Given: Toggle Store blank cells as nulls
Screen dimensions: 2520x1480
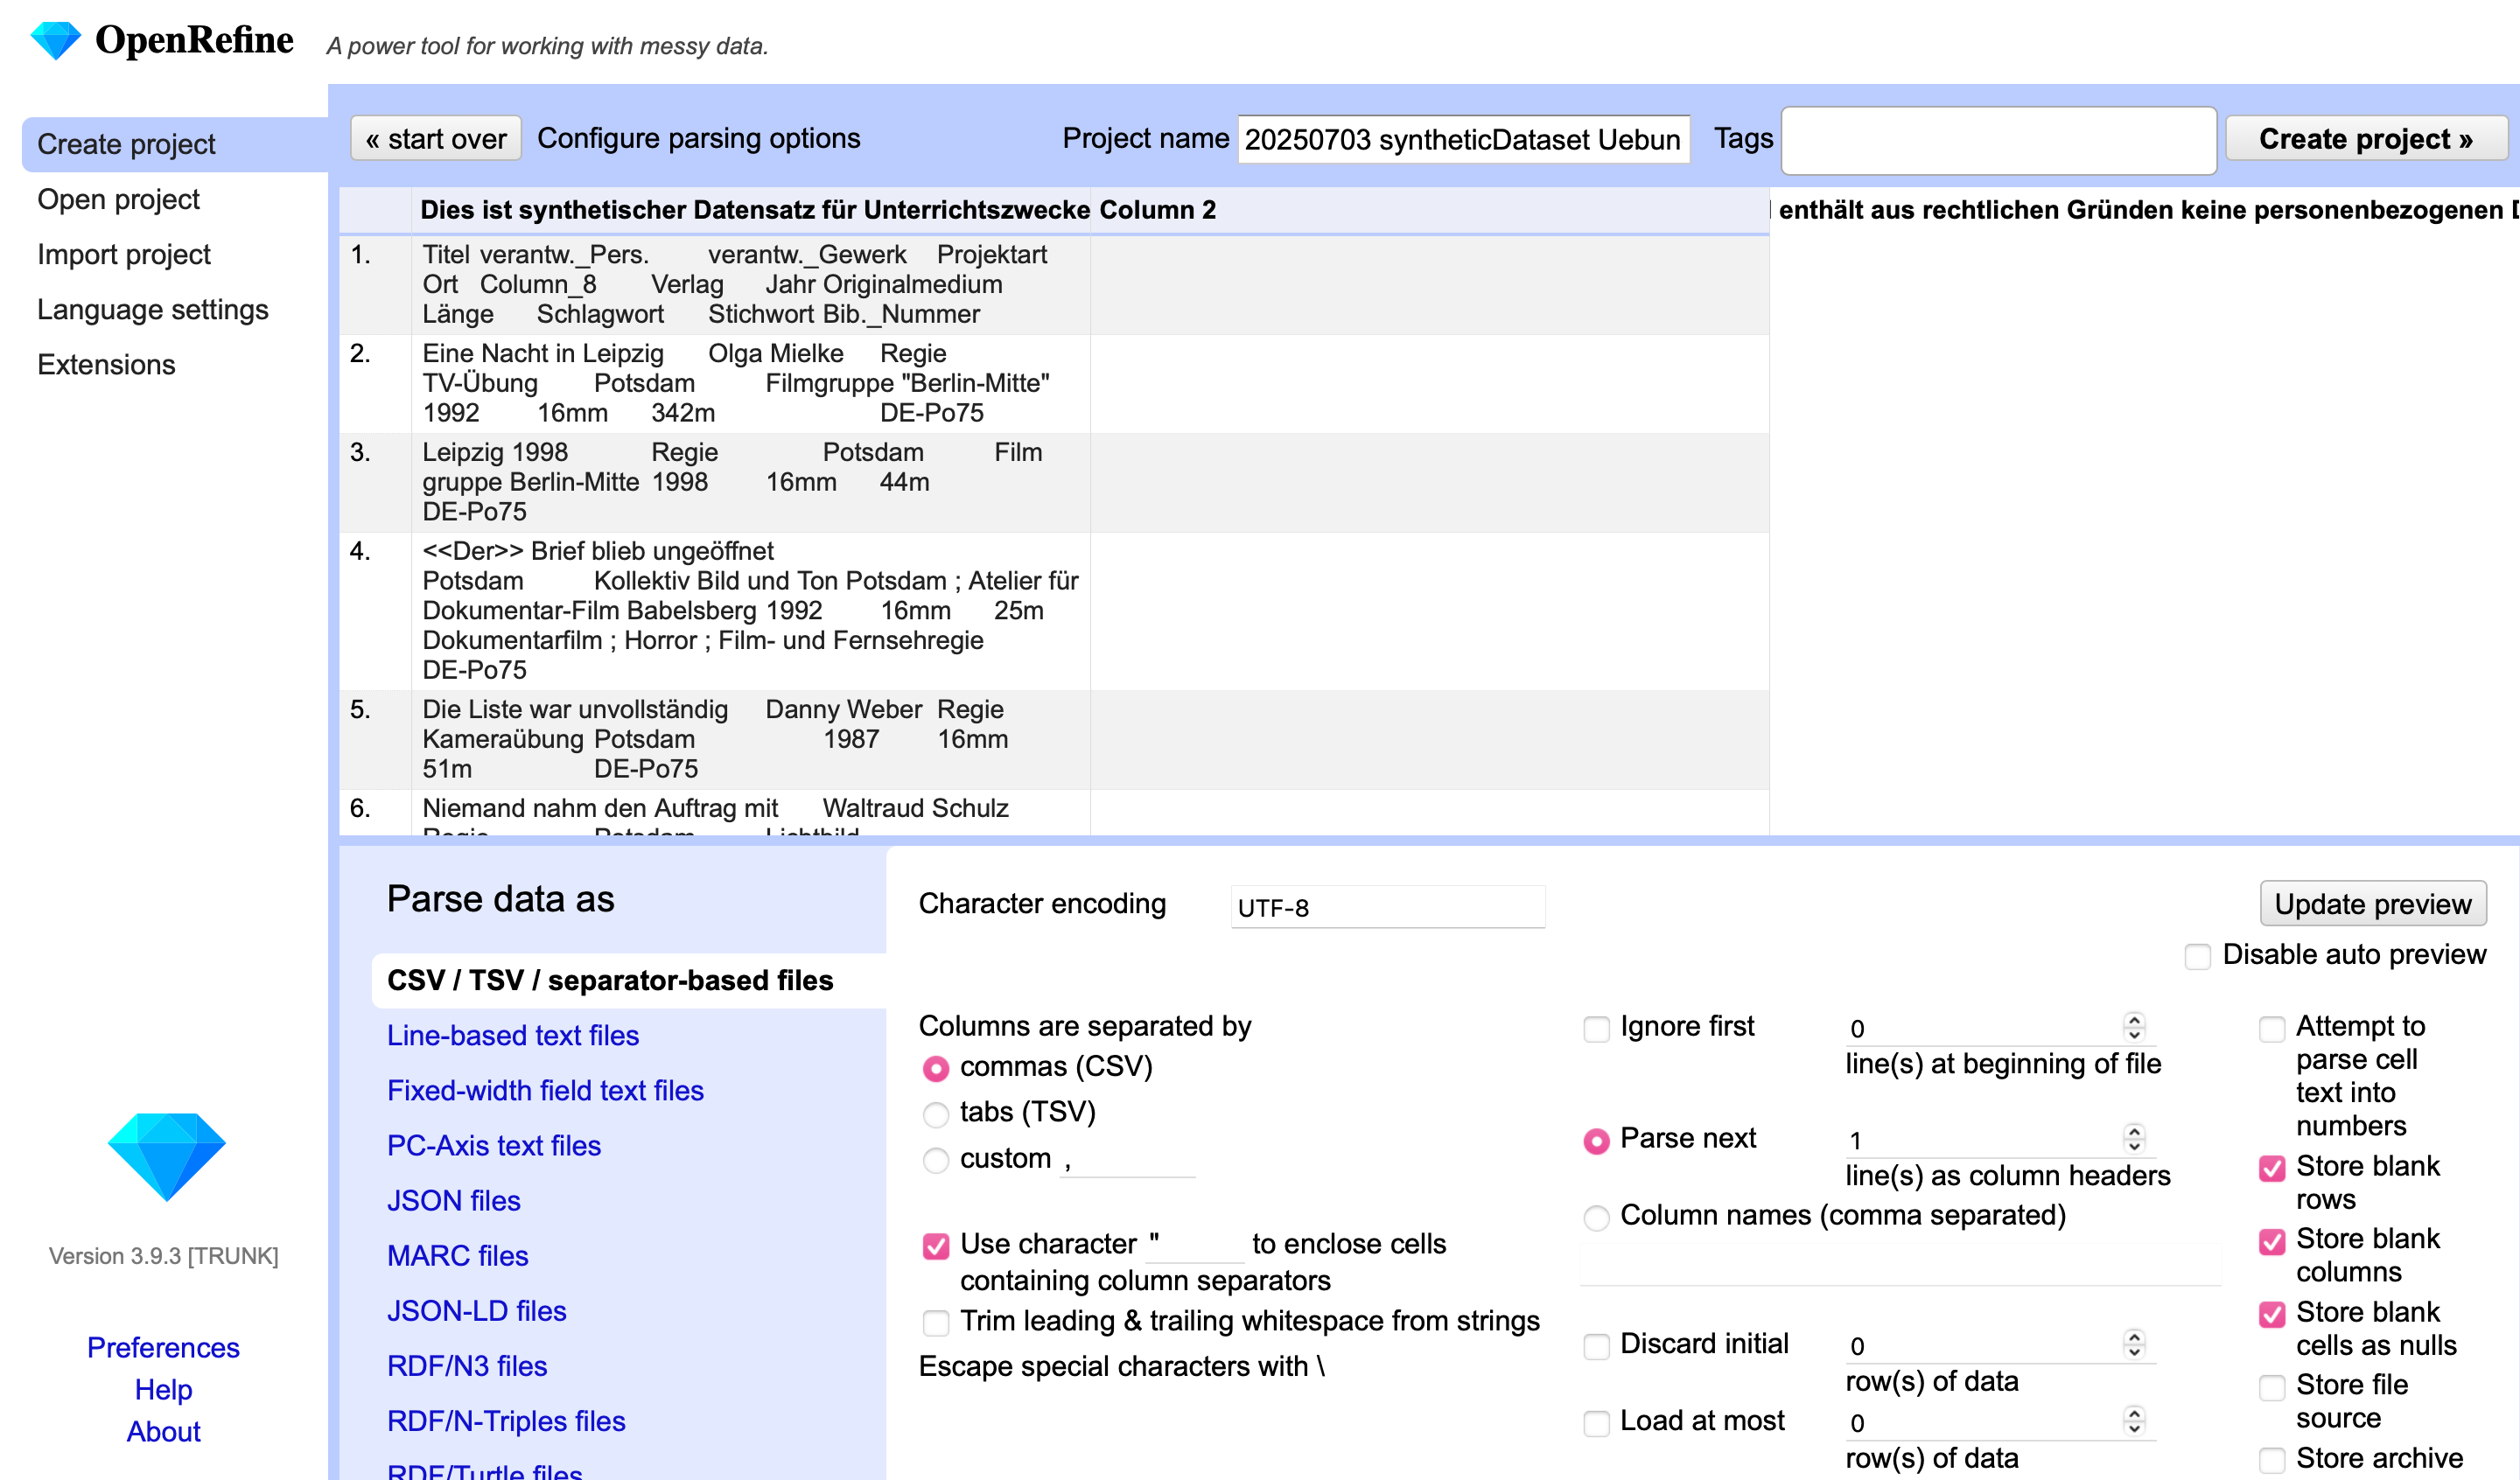Looking at the screenshot, I should (2273, 1315).
